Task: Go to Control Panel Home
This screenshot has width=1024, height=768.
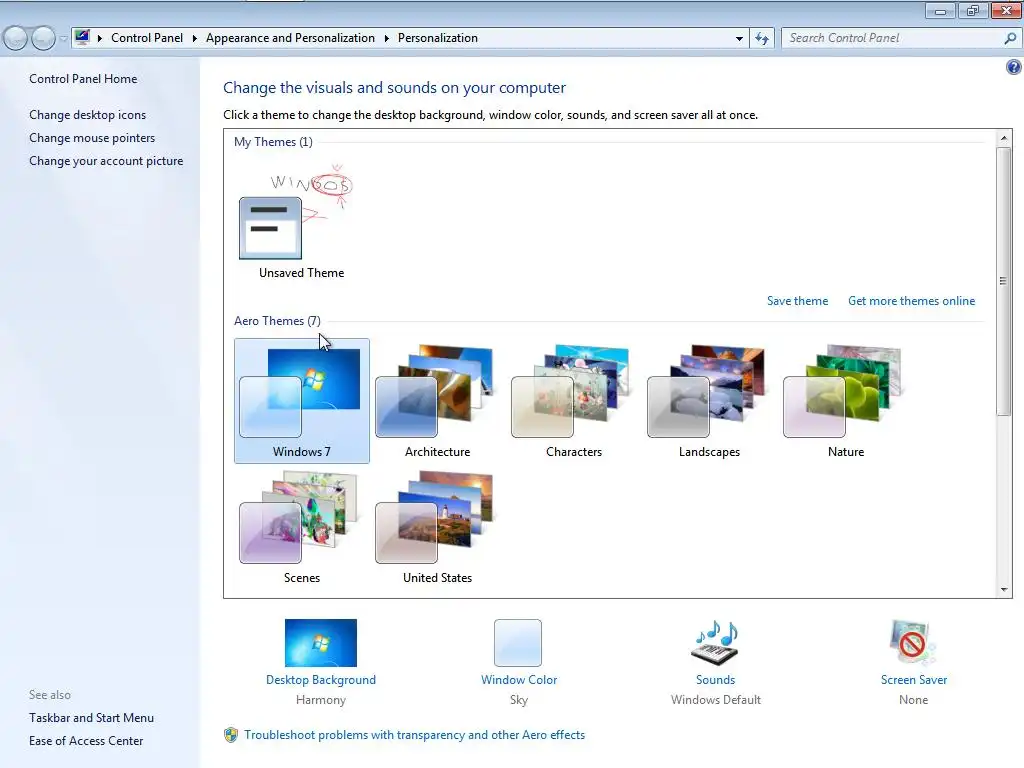Action: click(83, 79)
